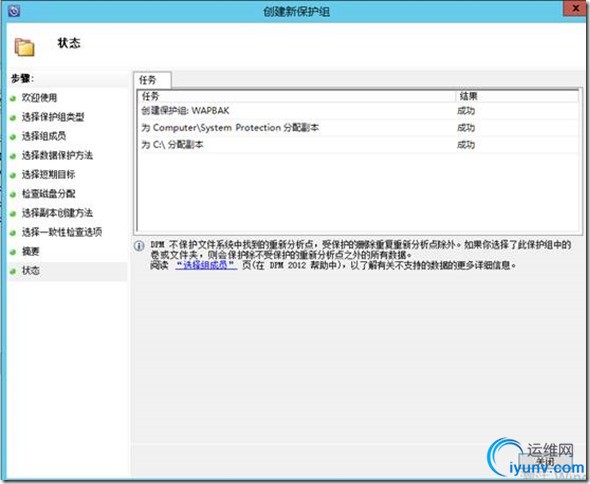Screen dimensions: 590x484
Task: Click the 关闭 button at bottom right
Action: pyautogui.click(x=545, y=462)
